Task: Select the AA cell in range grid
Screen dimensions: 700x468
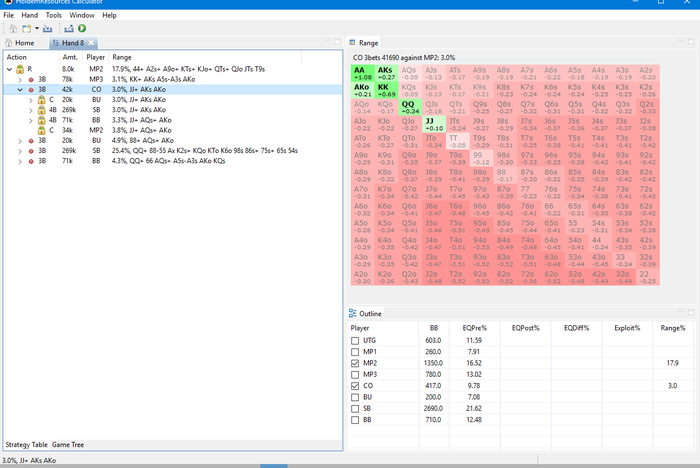Action: click(x=362, y=73)
